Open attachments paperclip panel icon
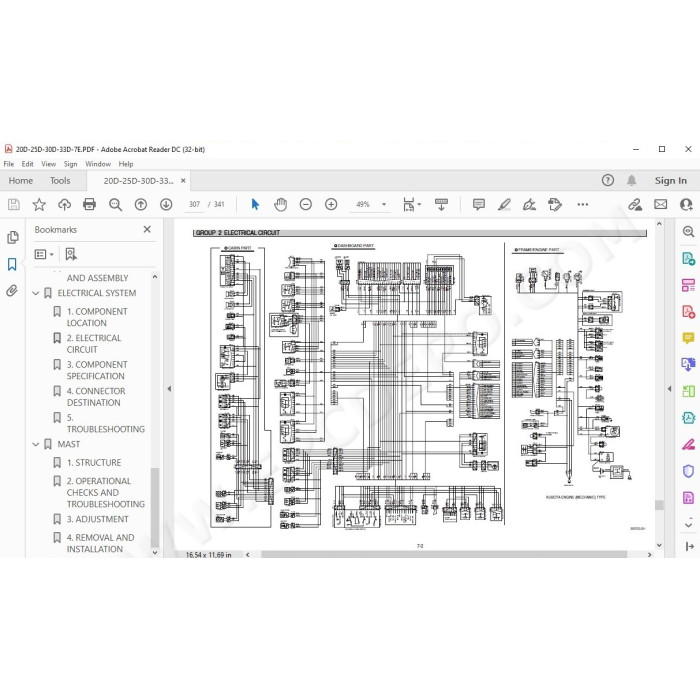Screen dimensions: 700x700 (x=12, y=291)
